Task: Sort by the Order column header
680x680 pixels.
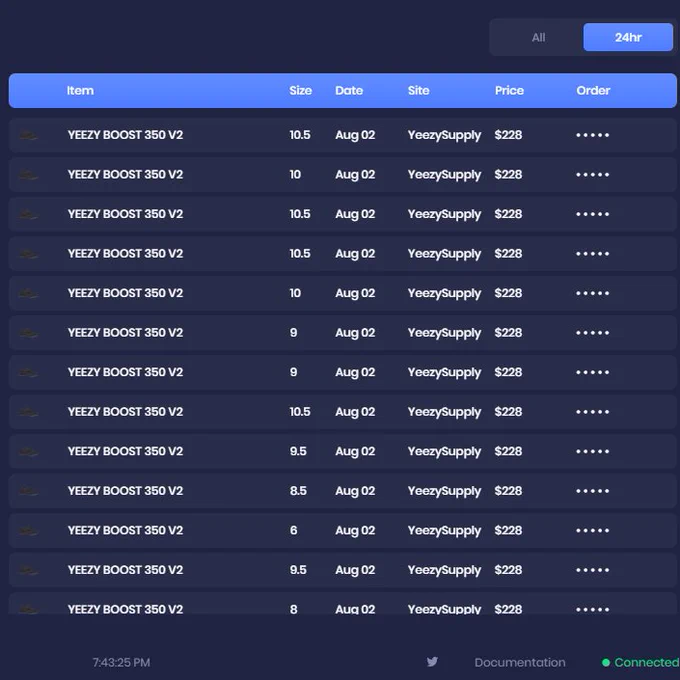Action: pyautogui.click(x=593, y=91)
